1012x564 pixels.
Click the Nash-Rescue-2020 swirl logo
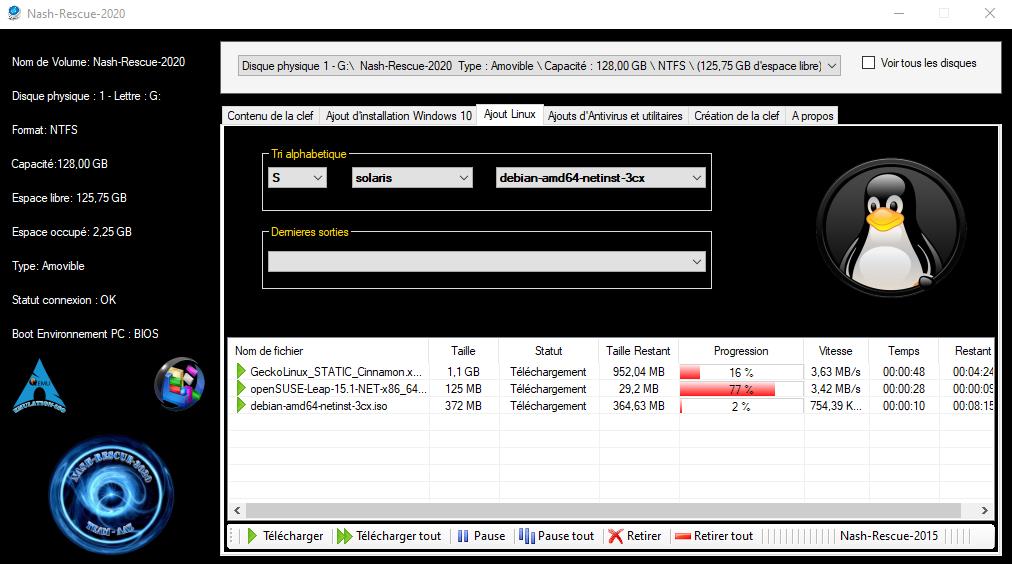(x=111, y=494)
